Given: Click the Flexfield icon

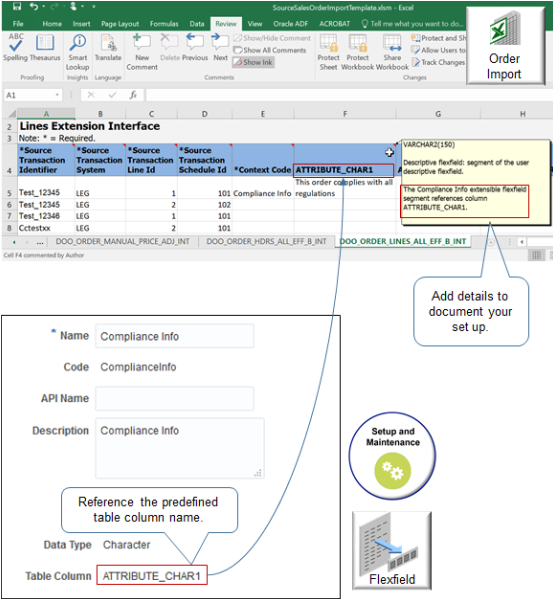Looking at the screenshot, I should pyautogui.click(x=392, y=551).
